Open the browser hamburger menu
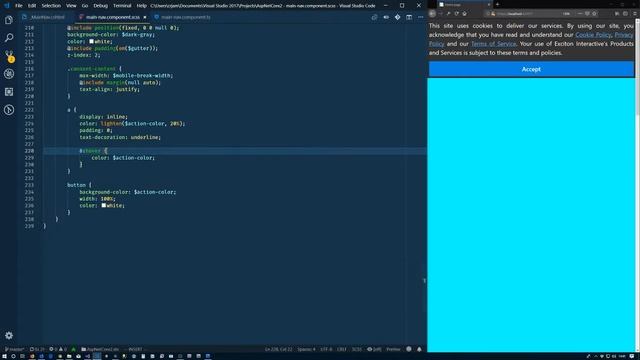The image size is (640, 360). 635,13
